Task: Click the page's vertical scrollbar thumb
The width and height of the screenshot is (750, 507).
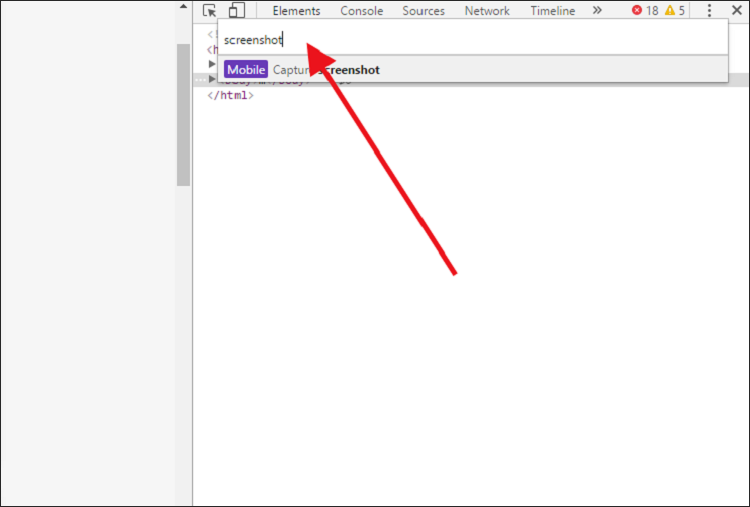Action: pos(183,115)
